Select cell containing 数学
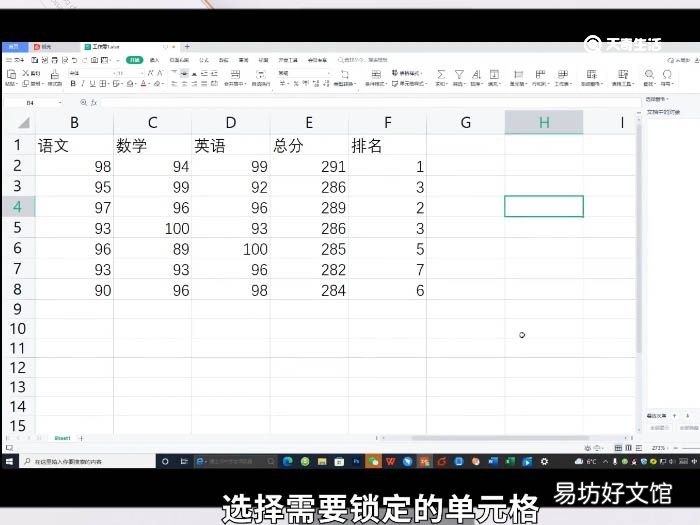The width and height of the screenshot is (700, 525). pyautogui.click(x=152, y=145)
